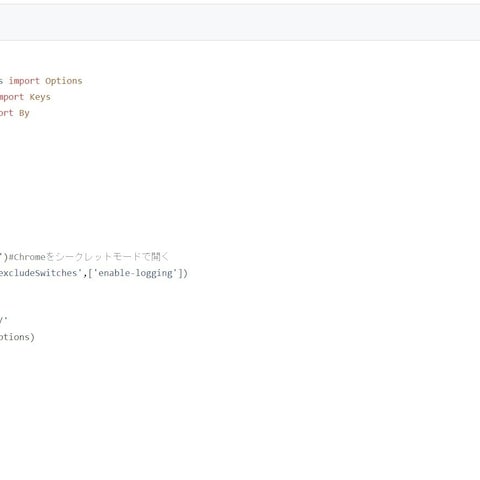The image size is (480, 480).
Task: Click the 'enable-logging' string
Action: [x=135, y=273]
